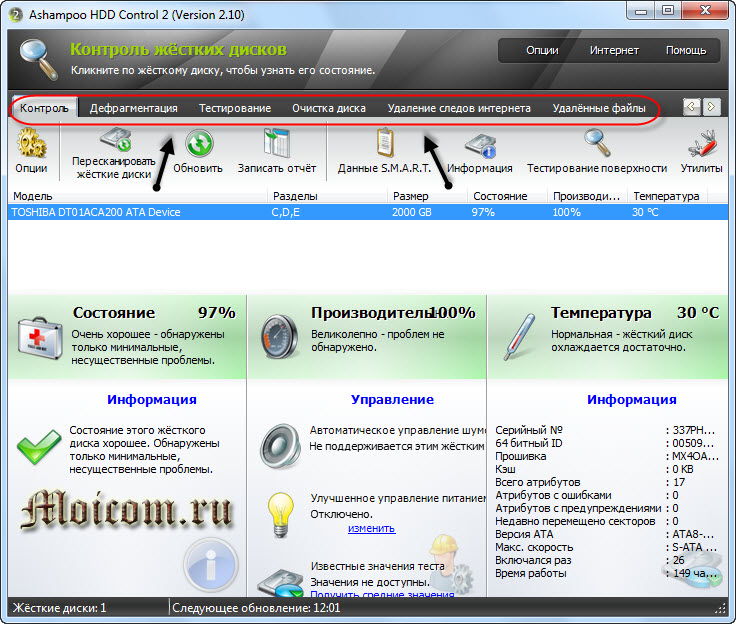This screenshot has width=736, height=624.
Task: Click the Прошивка row
Action: click(606, 456)
